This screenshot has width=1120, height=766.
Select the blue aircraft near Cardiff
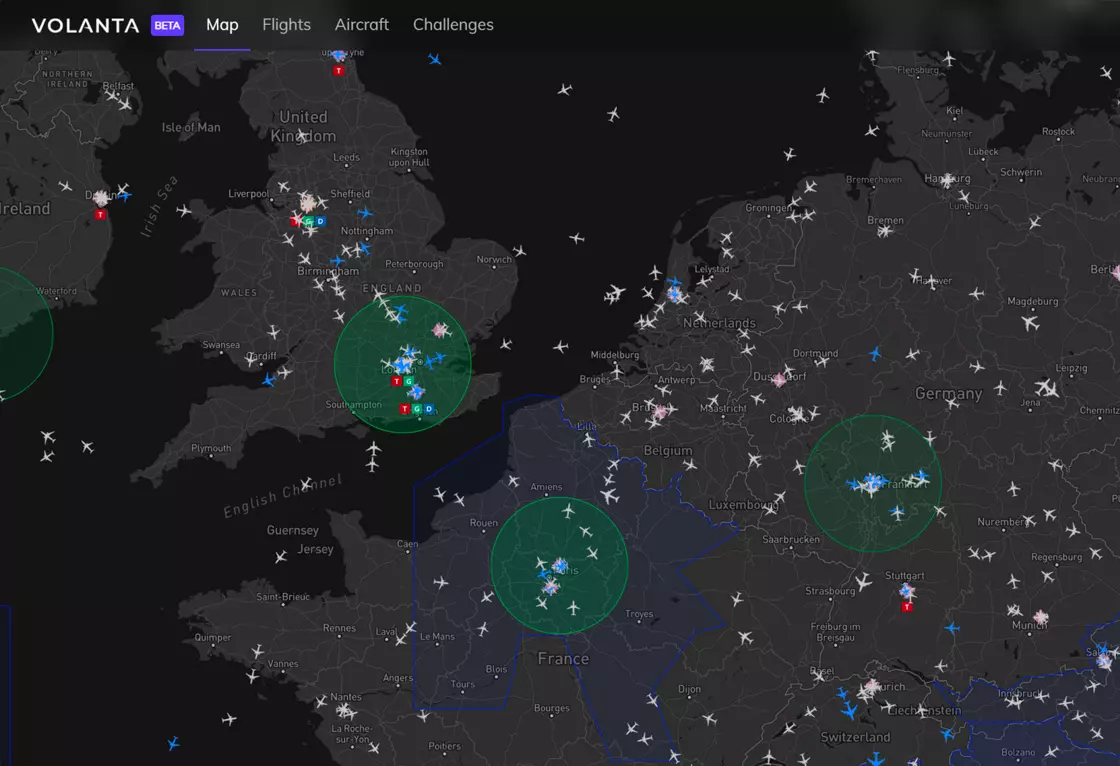[269, 380]
